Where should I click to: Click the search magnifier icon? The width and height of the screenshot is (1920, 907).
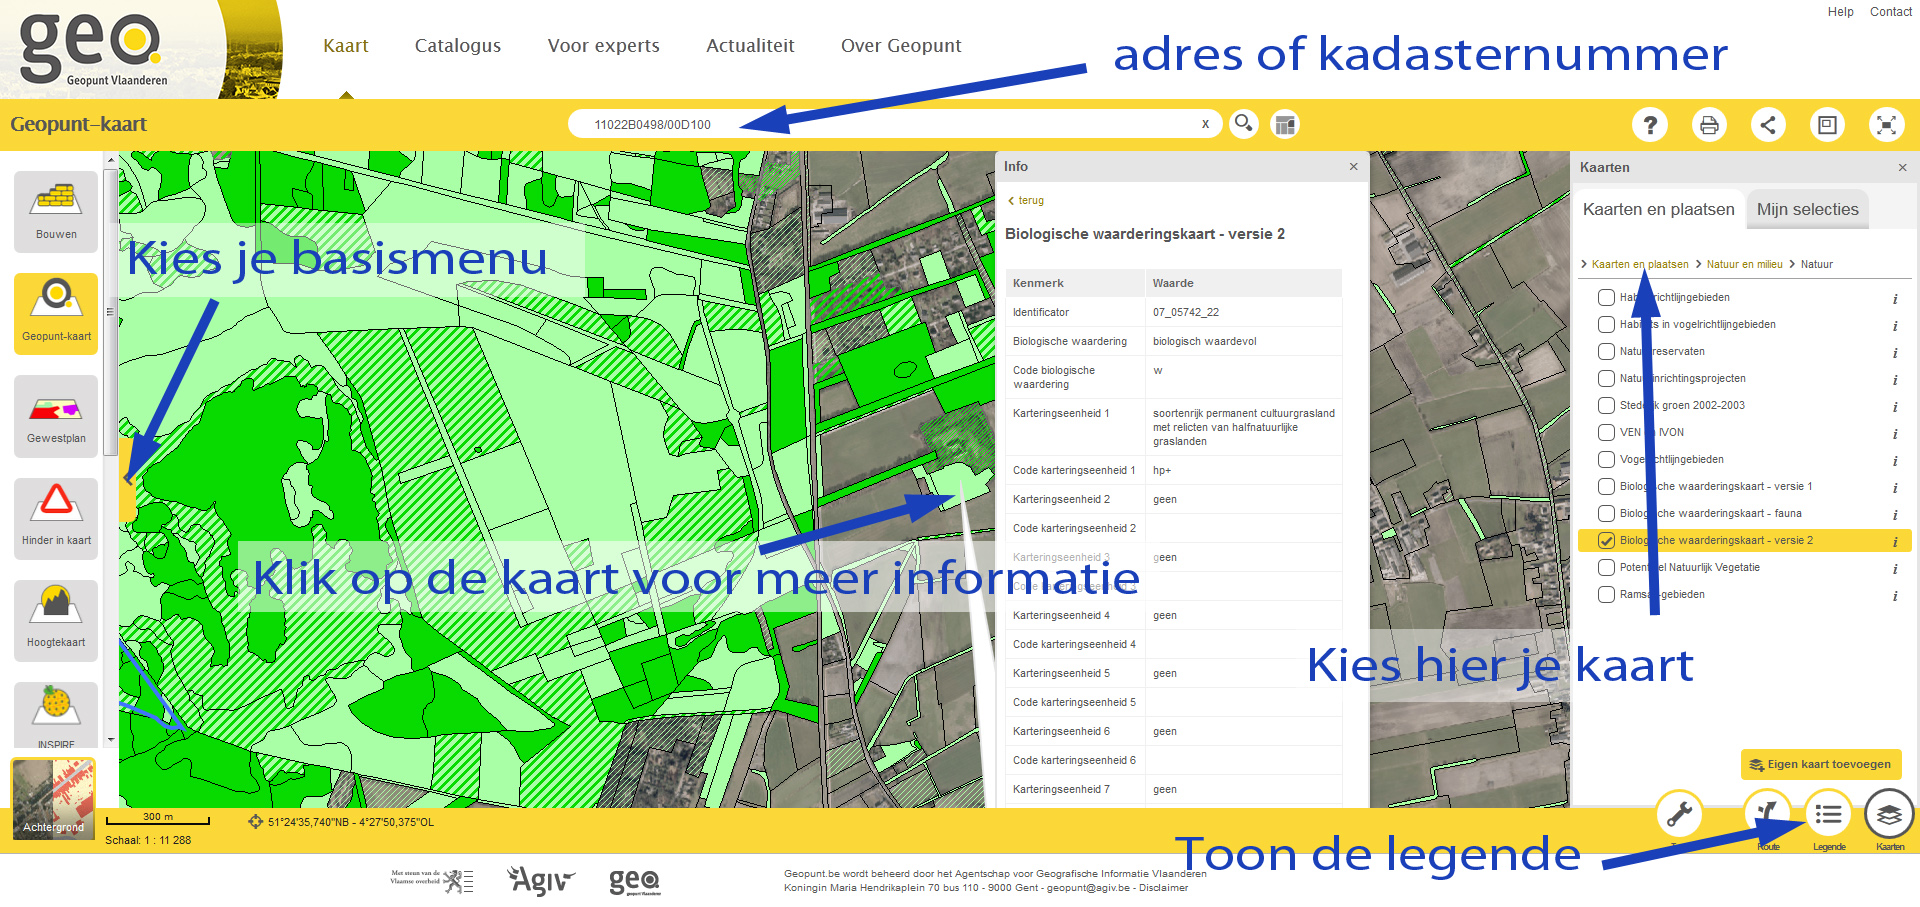click(x=1243, y=124)
